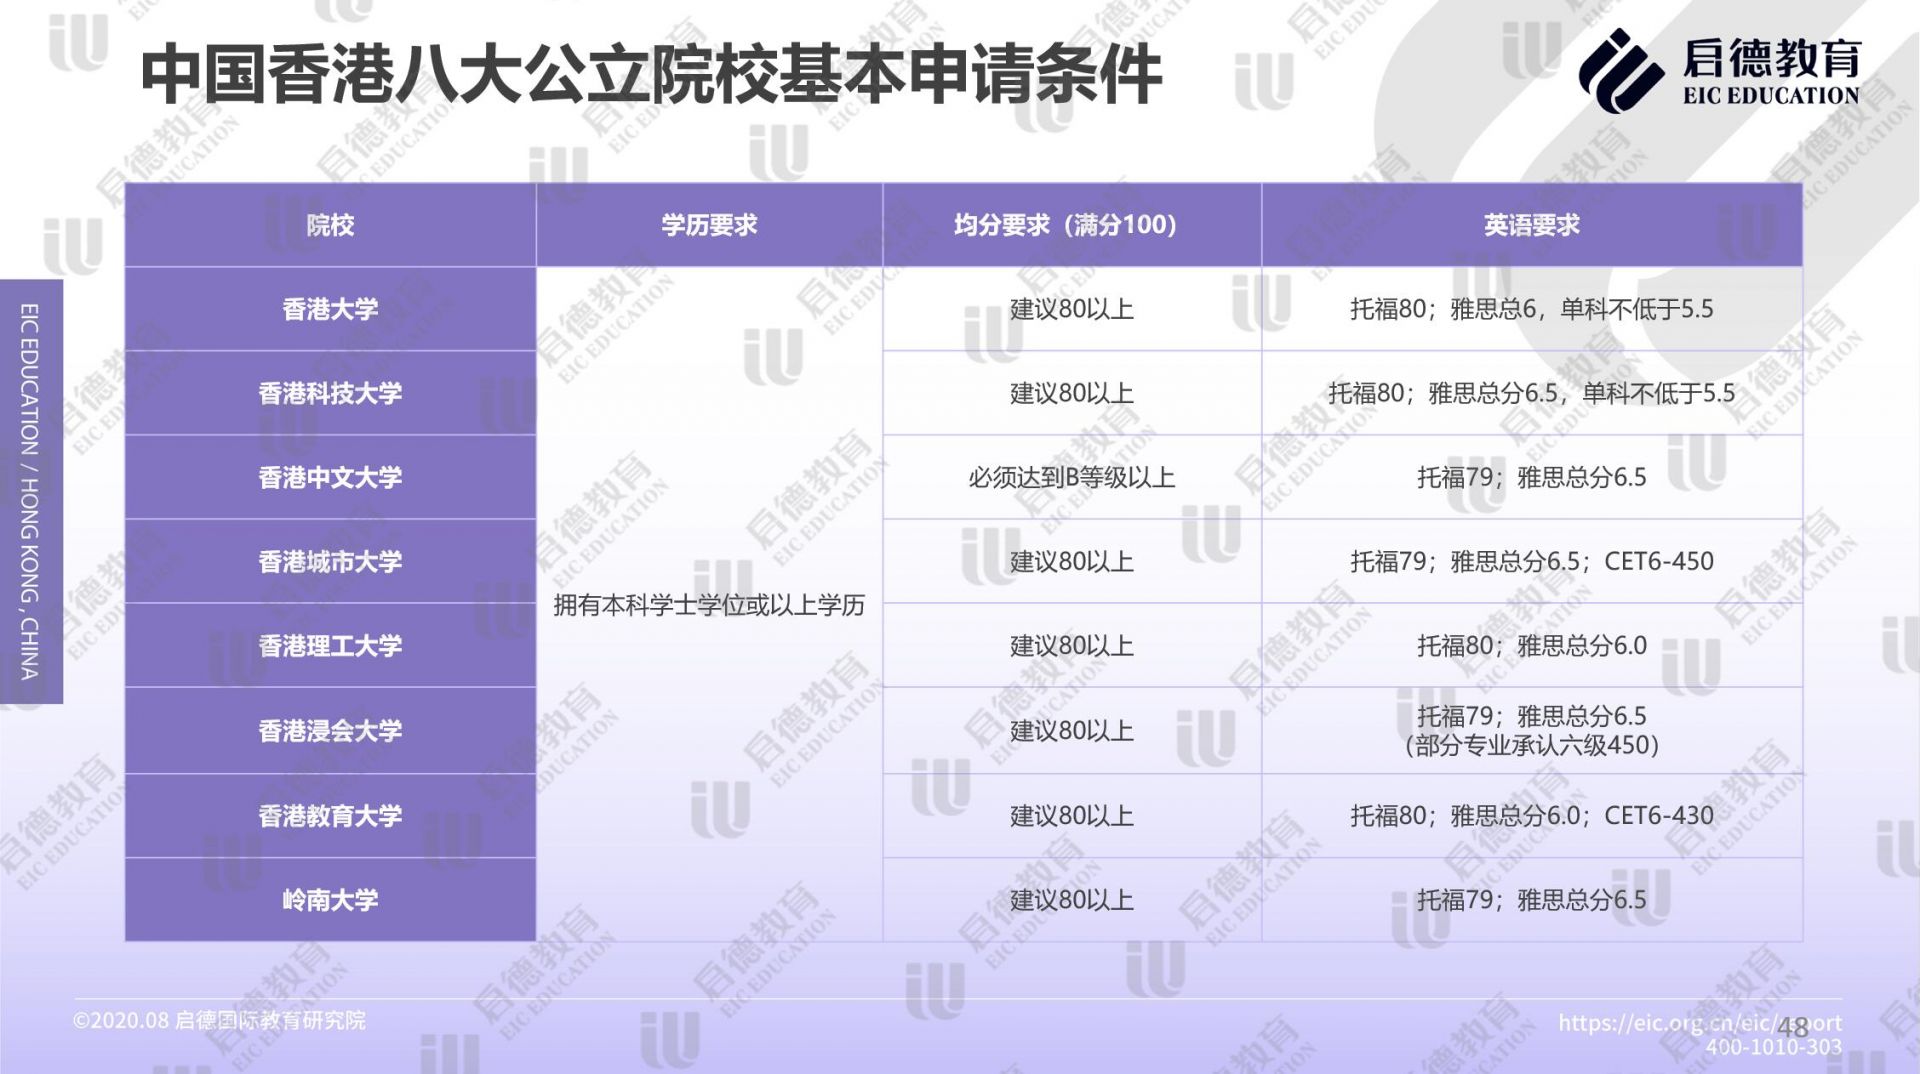Click 托福79；雅思总分6.5 in 岭南大学 row
Viewport: 1920px width, 1074px height.
(x=1532, y=899)
